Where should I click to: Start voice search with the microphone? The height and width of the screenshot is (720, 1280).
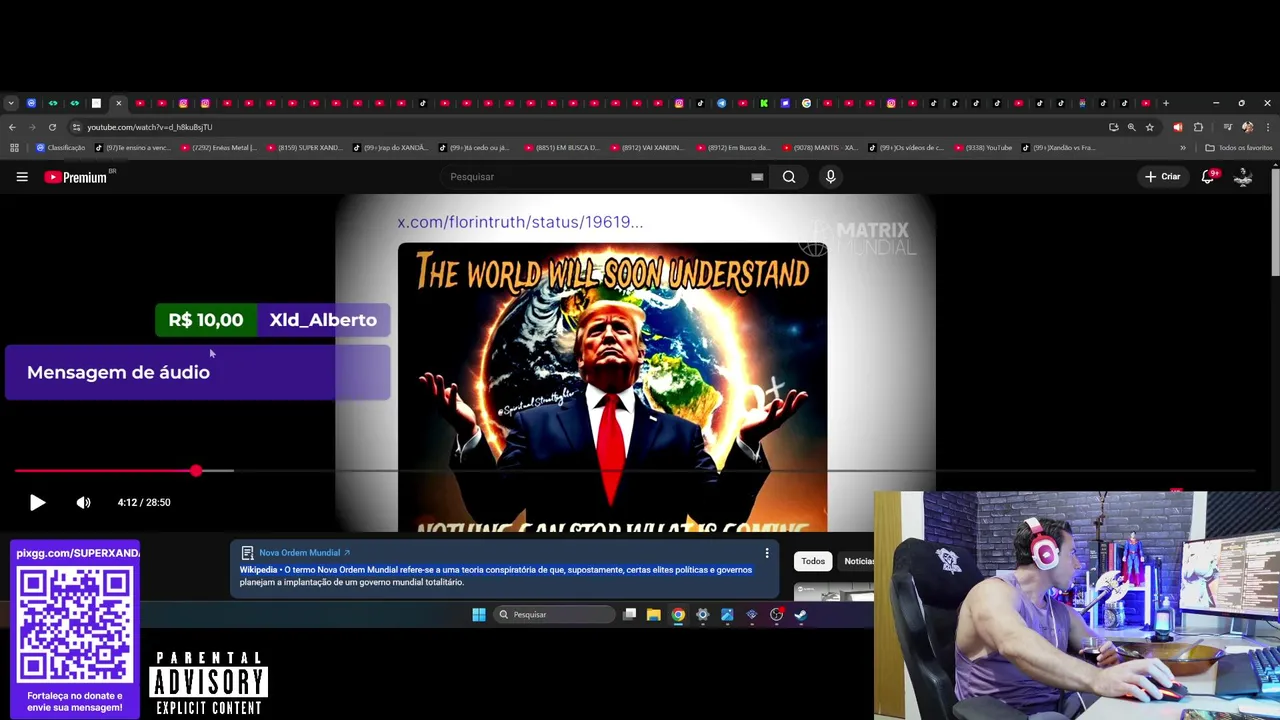click(830, 177)
